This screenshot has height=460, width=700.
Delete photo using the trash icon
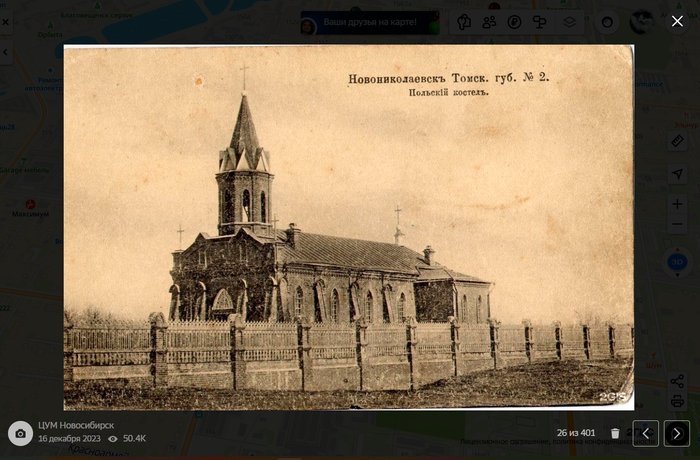click(x=615, y=433)
